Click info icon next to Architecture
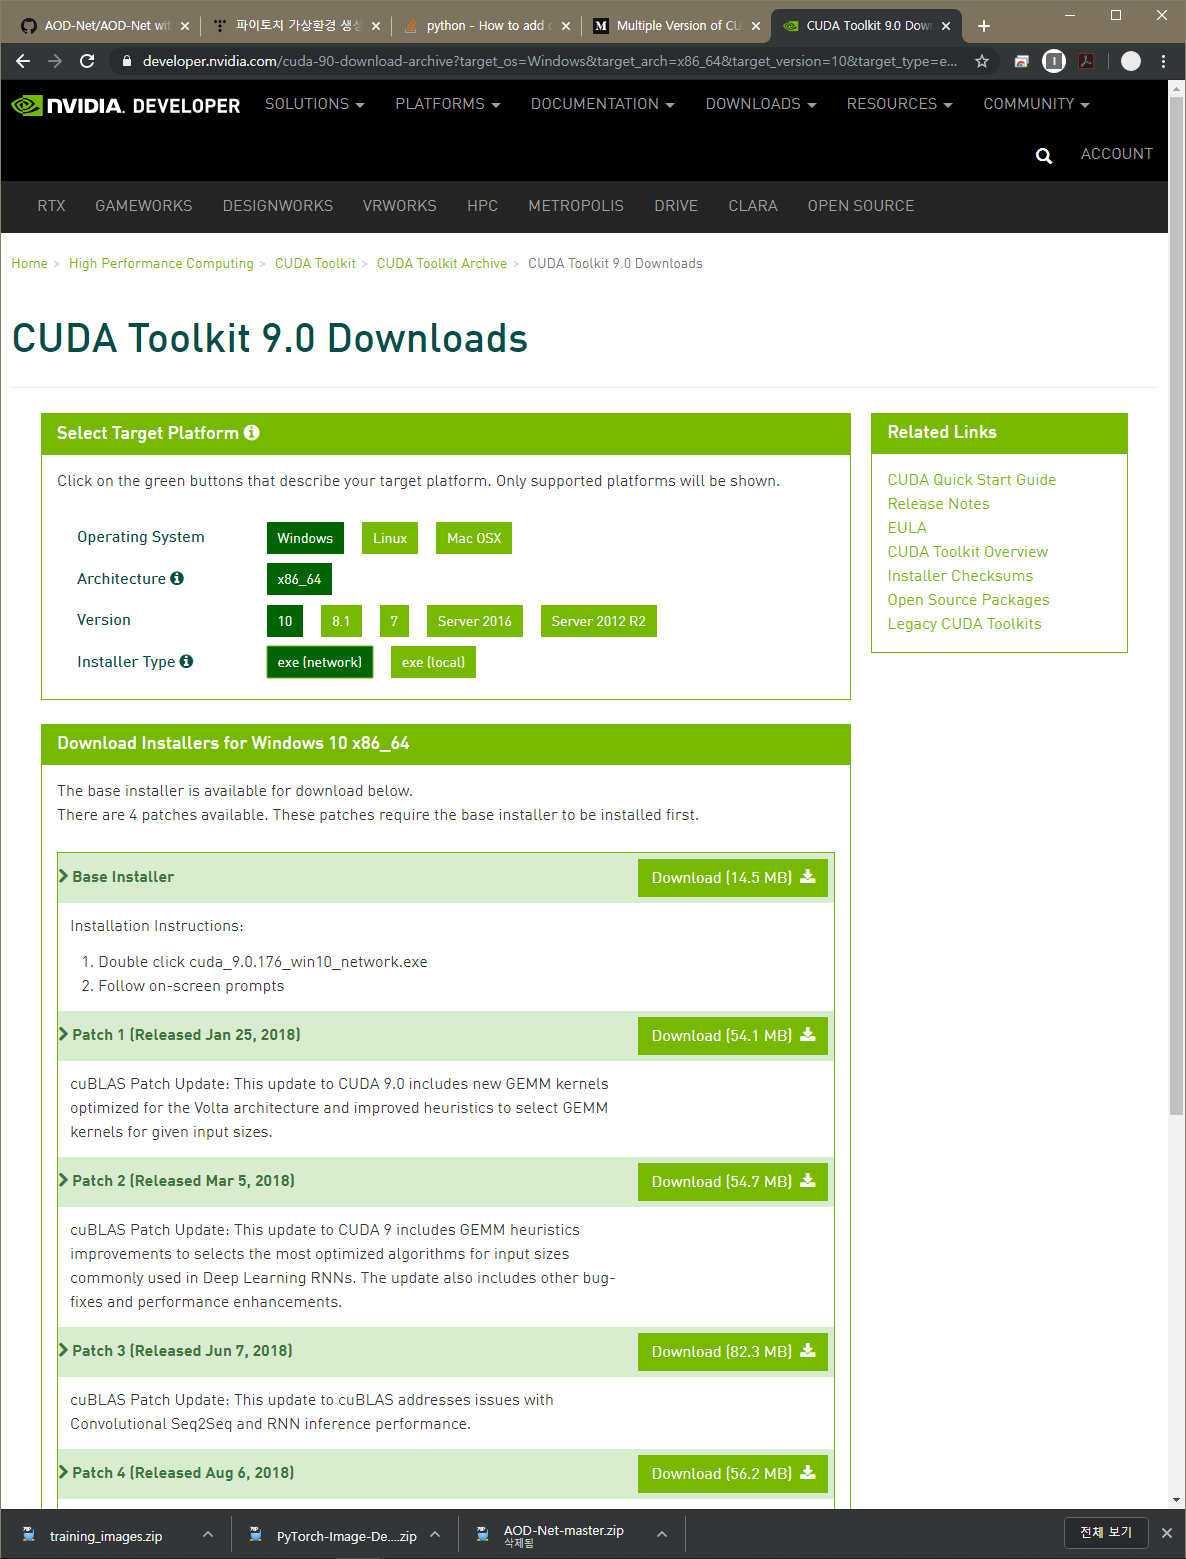 click(177, 578)
